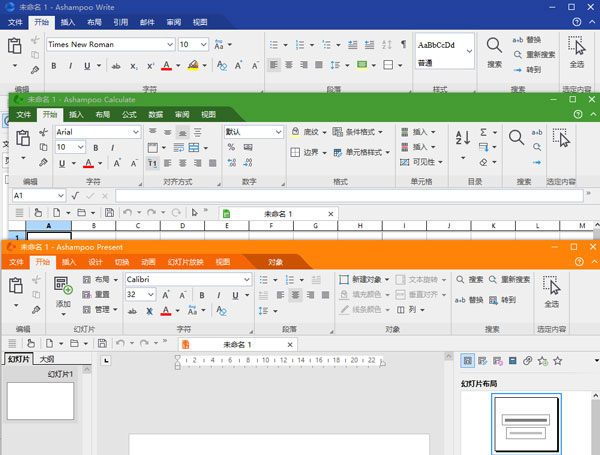The height and width of the screenshot is (455, 600).
Task: Click the 搜索 magnifier icon in Ashampoo Write
Action: [494, 46]
